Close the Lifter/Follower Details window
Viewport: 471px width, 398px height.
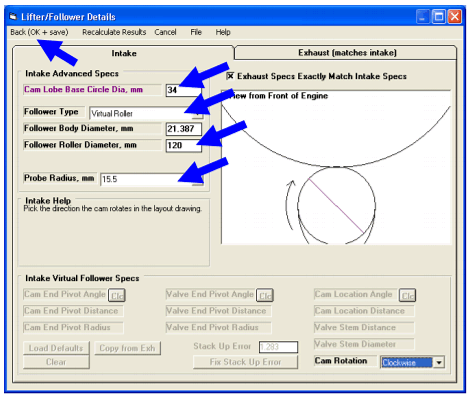(x=455, y=16)
